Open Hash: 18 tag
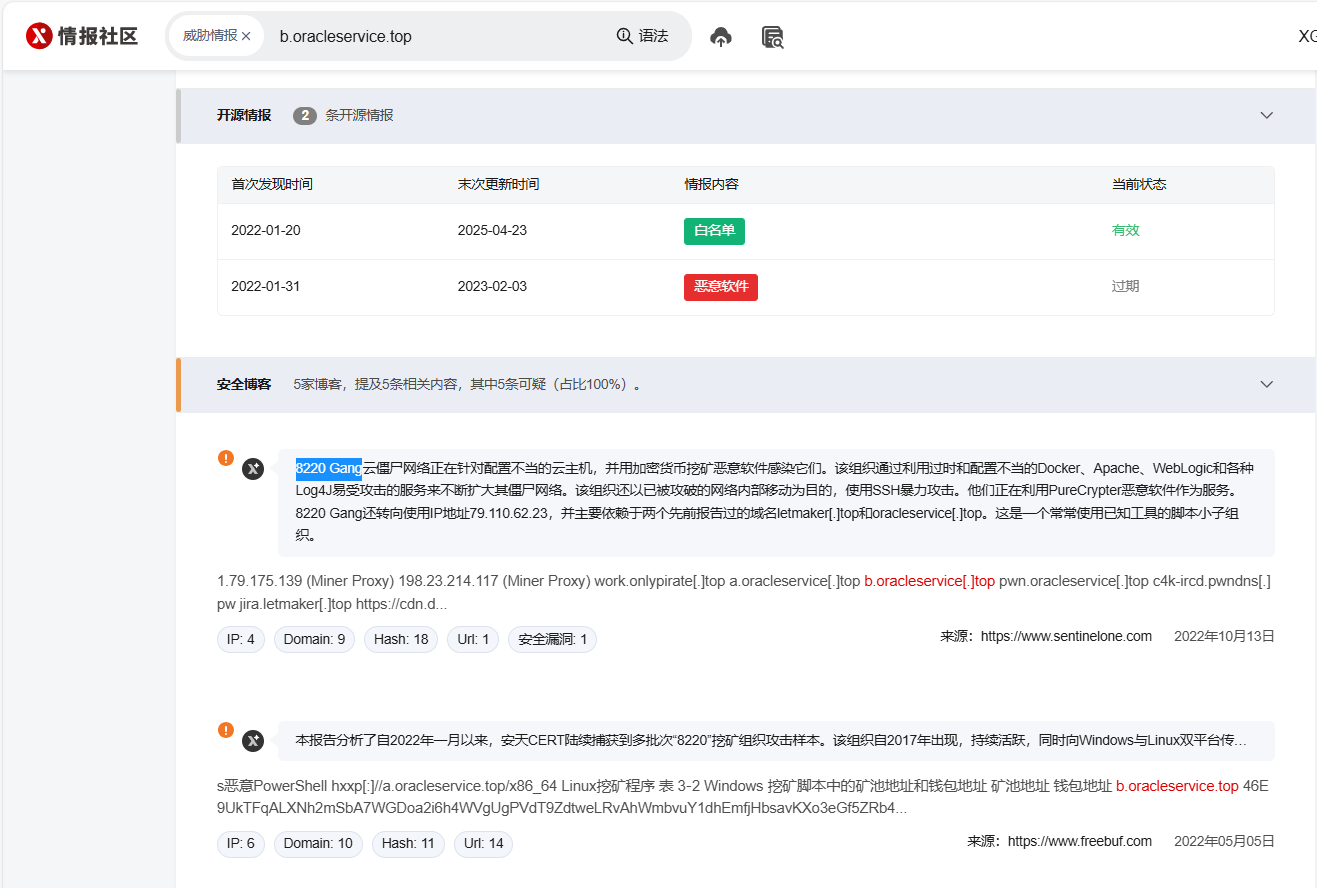This screenshot has height=888, width=1317. [400, 639]
